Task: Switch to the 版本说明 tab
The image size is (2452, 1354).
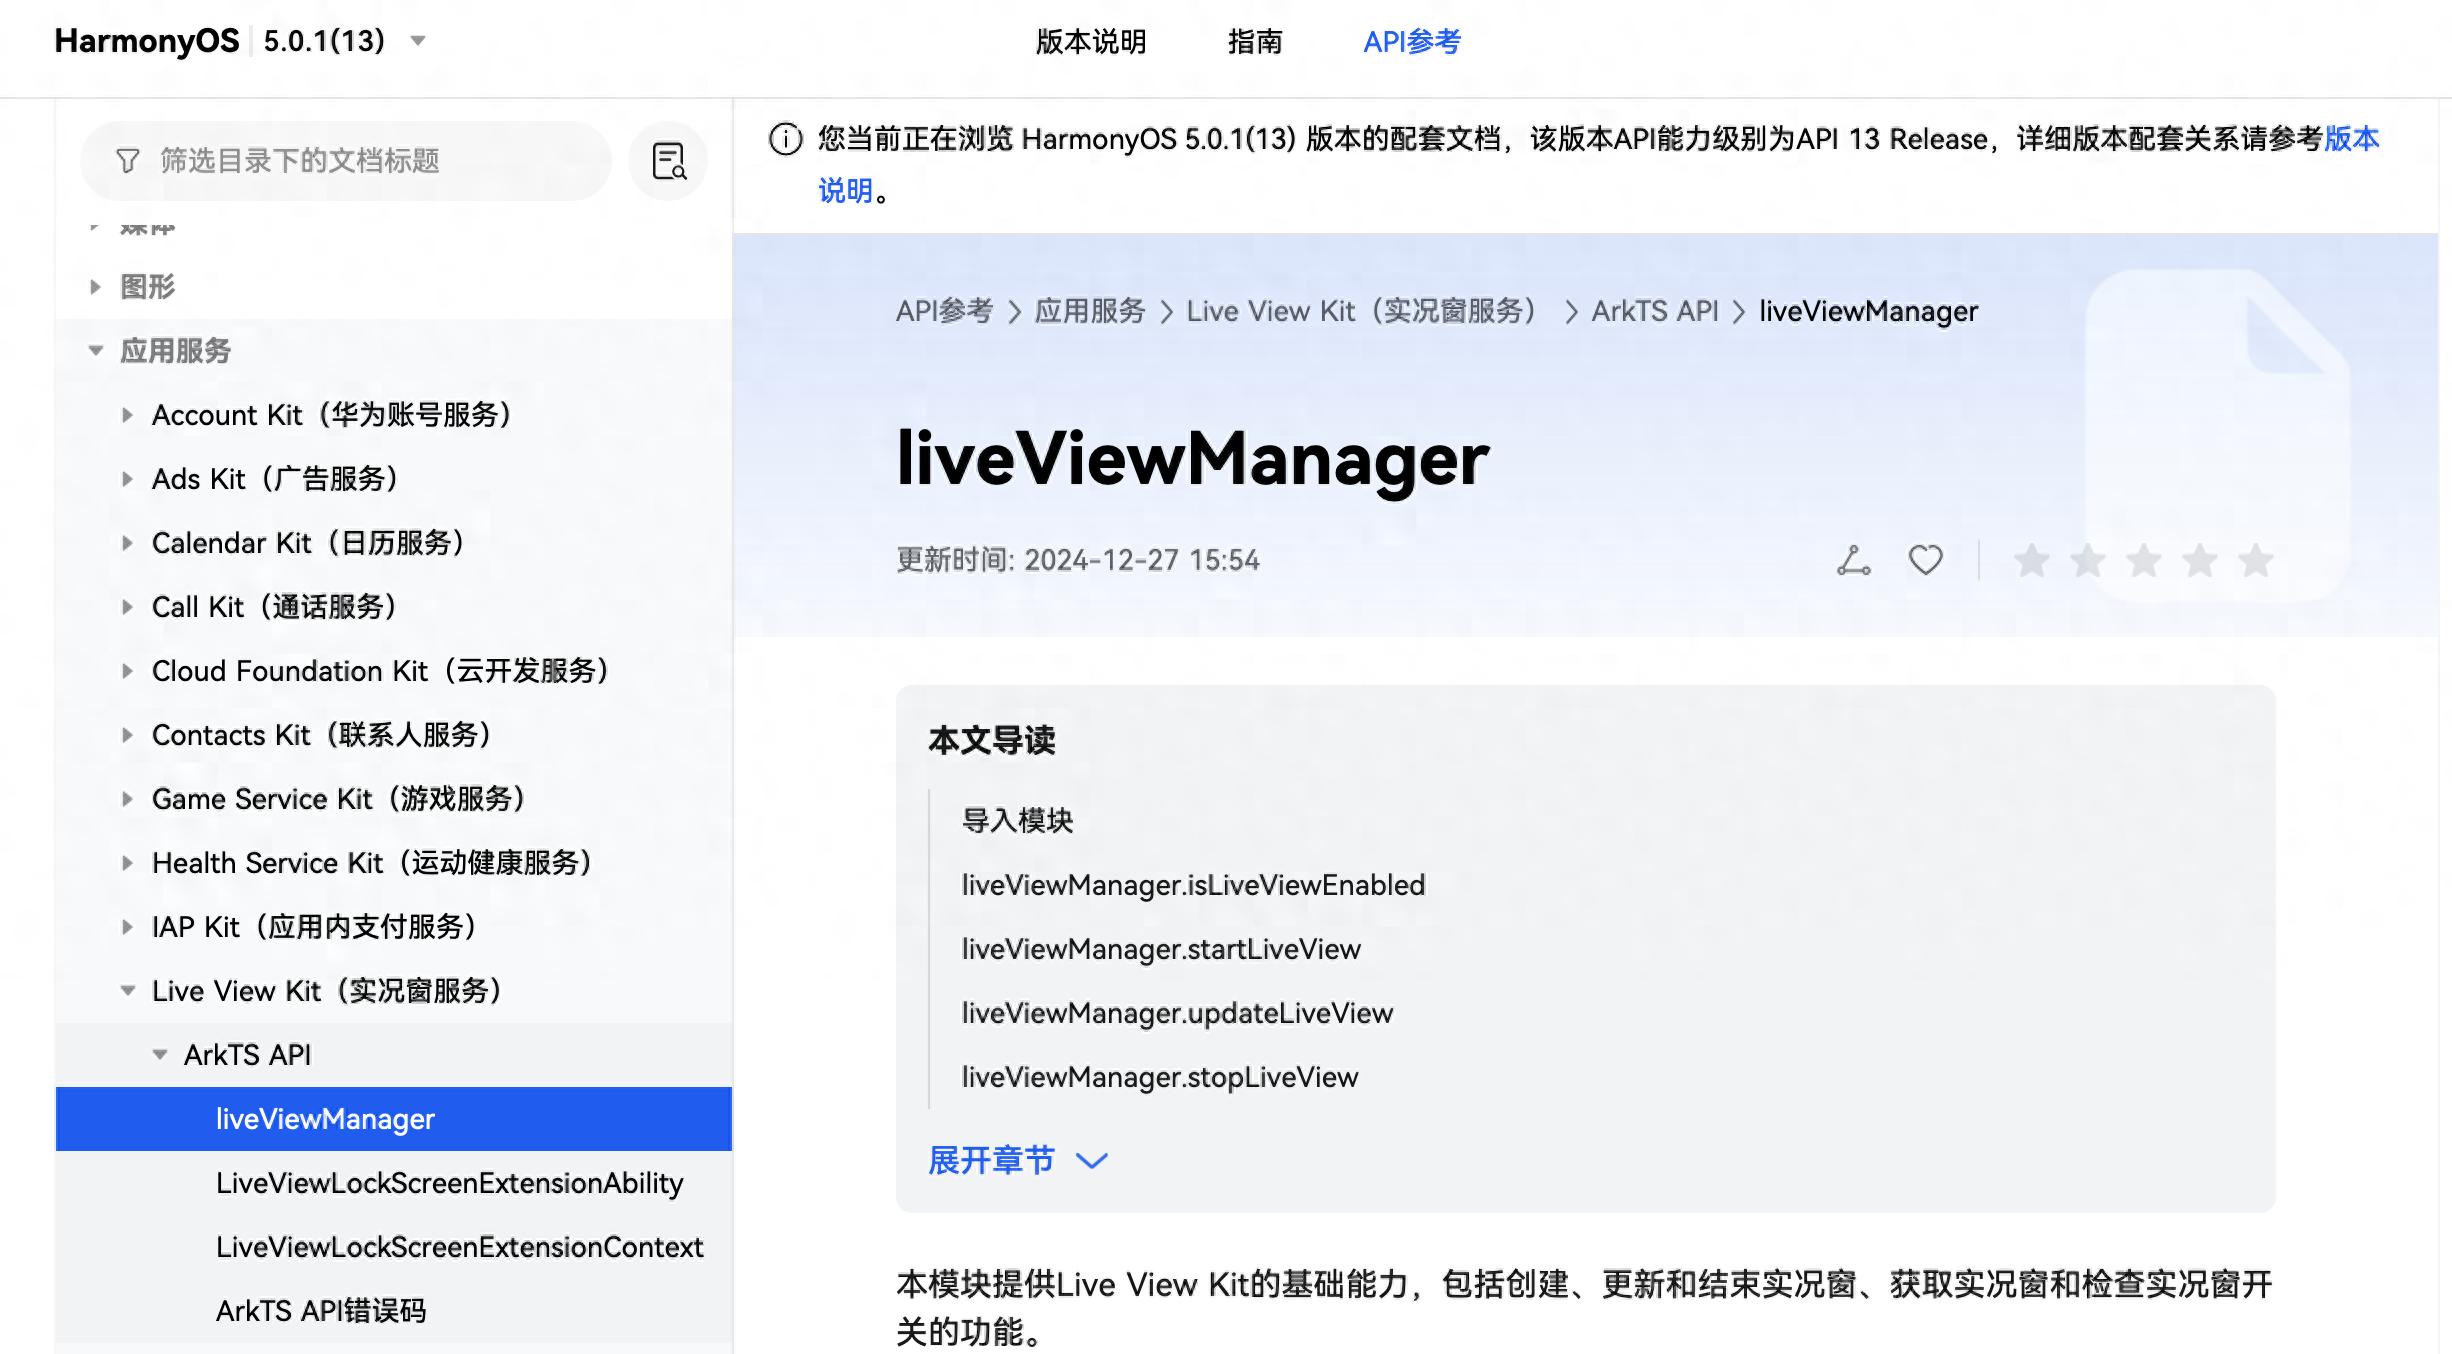Action: click(x=1090, y=42)
